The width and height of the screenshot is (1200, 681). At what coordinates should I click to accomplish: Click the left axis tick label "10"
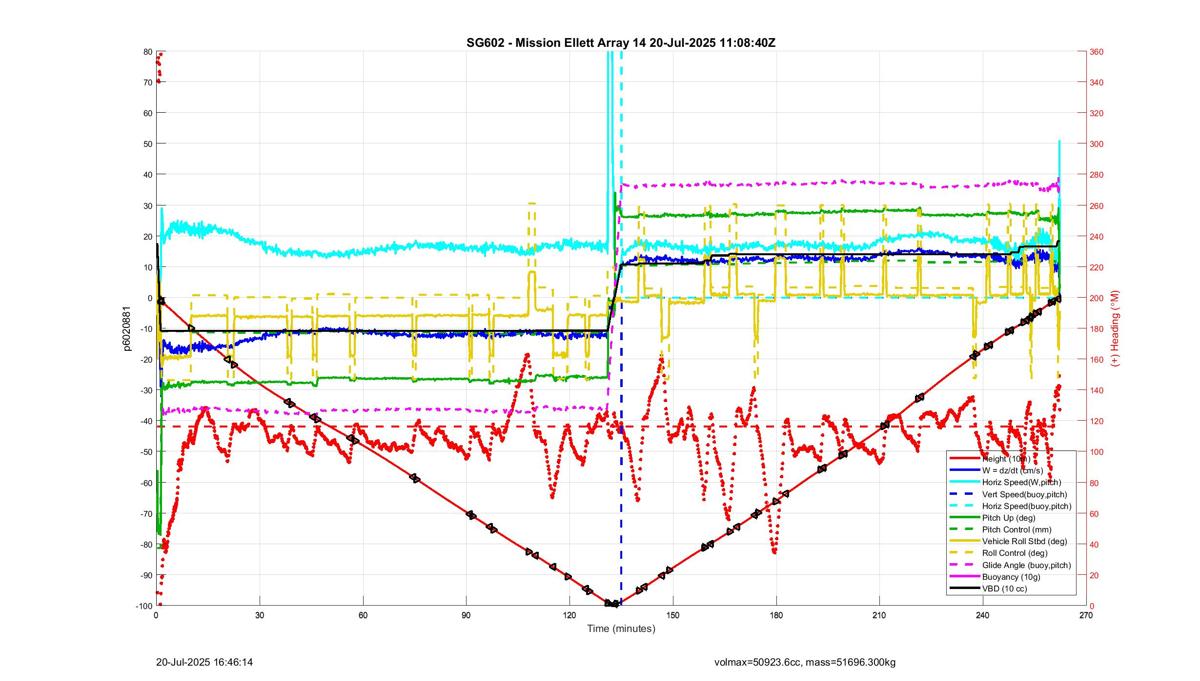point(146,267)
